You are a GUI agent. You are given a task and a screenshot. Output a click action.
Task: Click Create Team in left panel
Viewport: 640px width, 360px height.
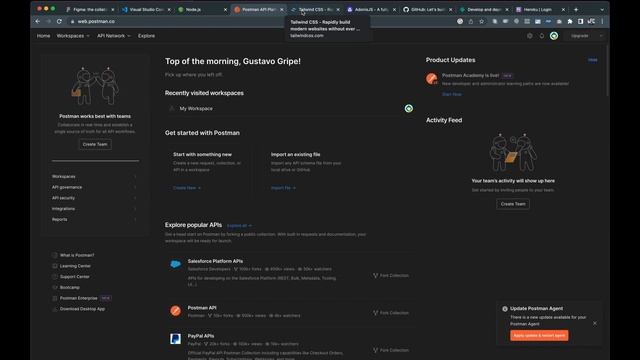(x=95, y=144)
